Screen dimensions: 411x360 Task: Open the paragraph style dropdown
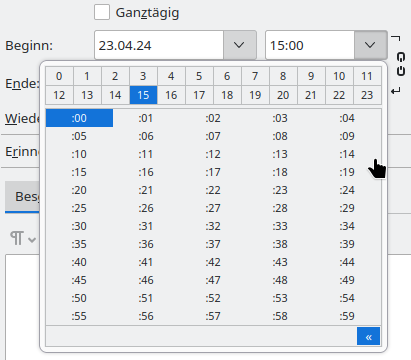coord(23,239)
